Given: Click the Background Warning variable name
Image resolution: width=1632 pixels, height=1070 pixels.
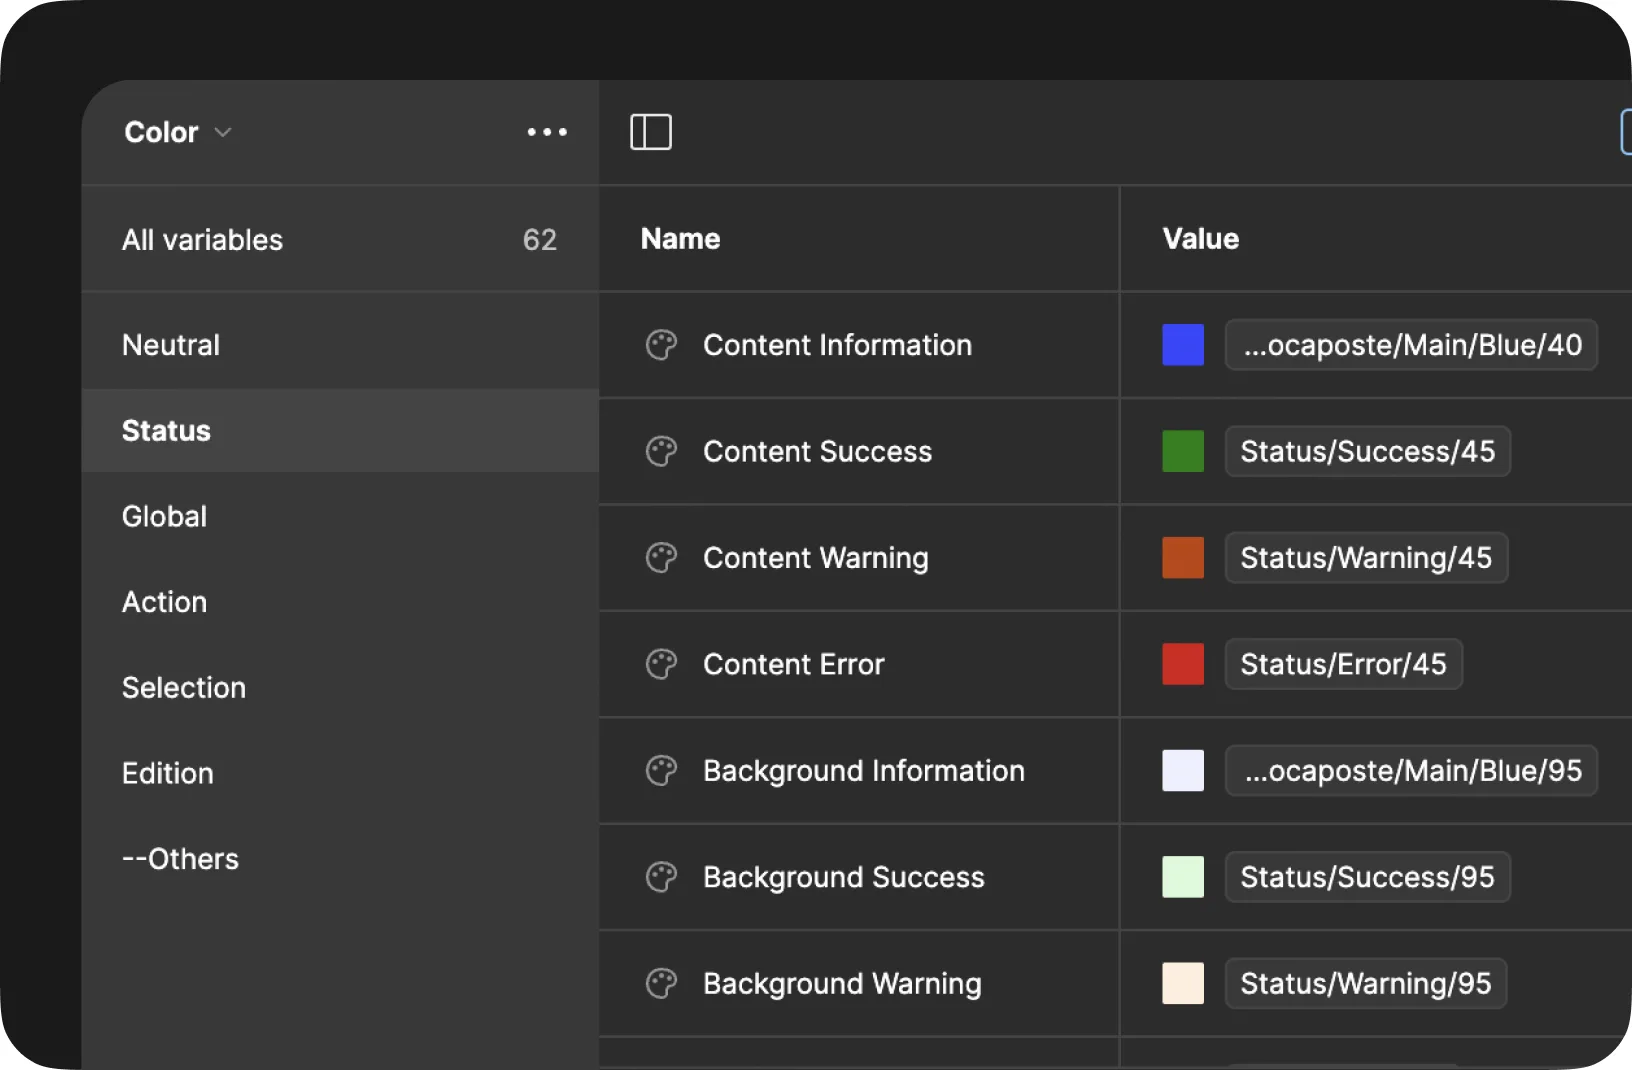Looking at the screenshot, I should point(842,984).
